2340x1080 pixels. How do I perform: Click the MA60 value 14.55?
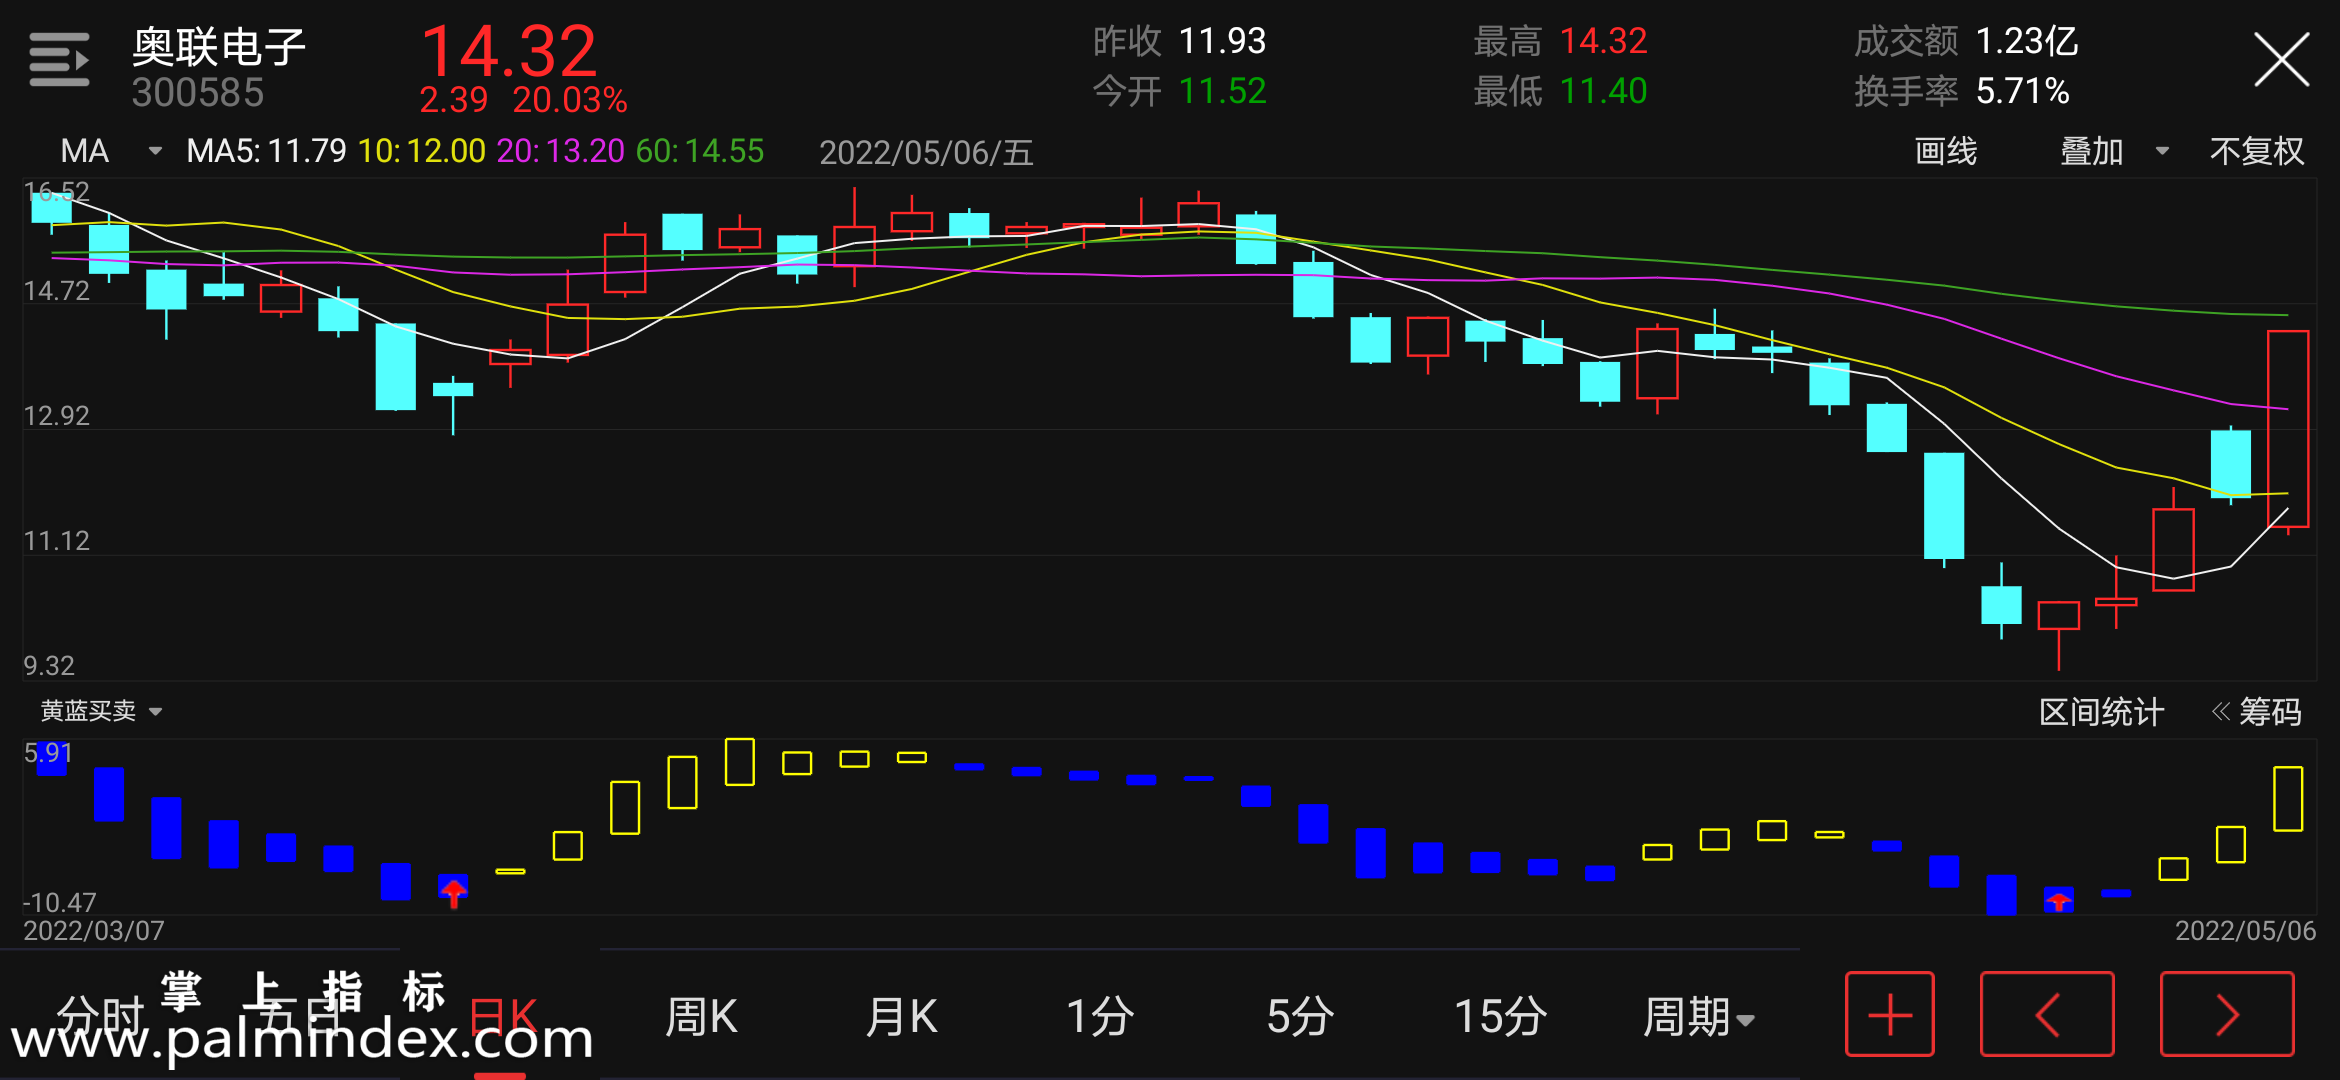pyautogui.click(x=700, y=151)
